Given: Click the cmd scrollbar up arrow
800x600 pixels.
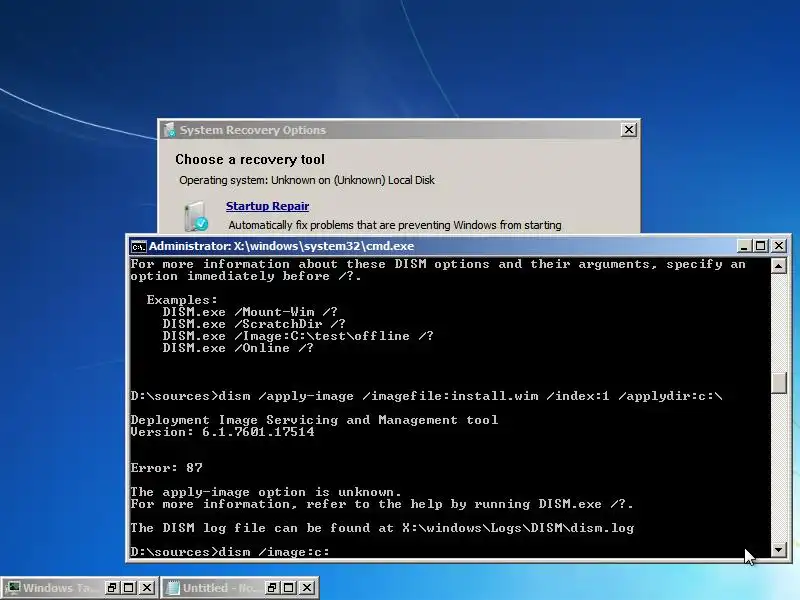Looking at the screenshot, I should [779, 266].
